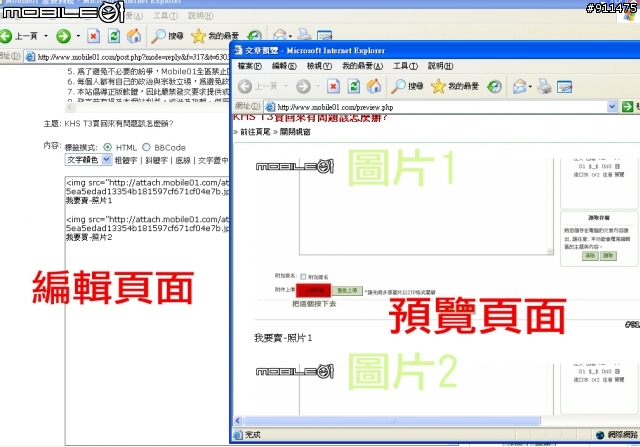The height and width of the screenshot is (447, 640).
Task: Click Favorites star in rear window toolbar
Action: click(198, 36)
